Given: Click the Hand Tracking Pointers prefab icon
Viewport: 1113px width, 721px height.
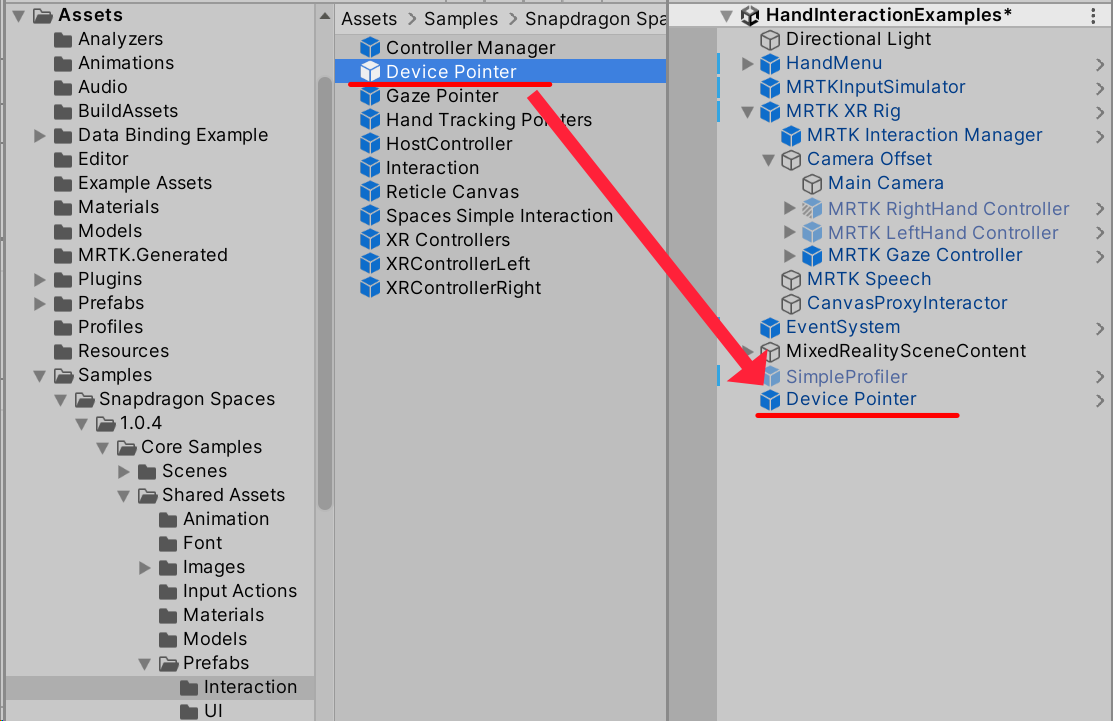Looking at the screenshot, I should pyautogui.click(x=370, y=120).
